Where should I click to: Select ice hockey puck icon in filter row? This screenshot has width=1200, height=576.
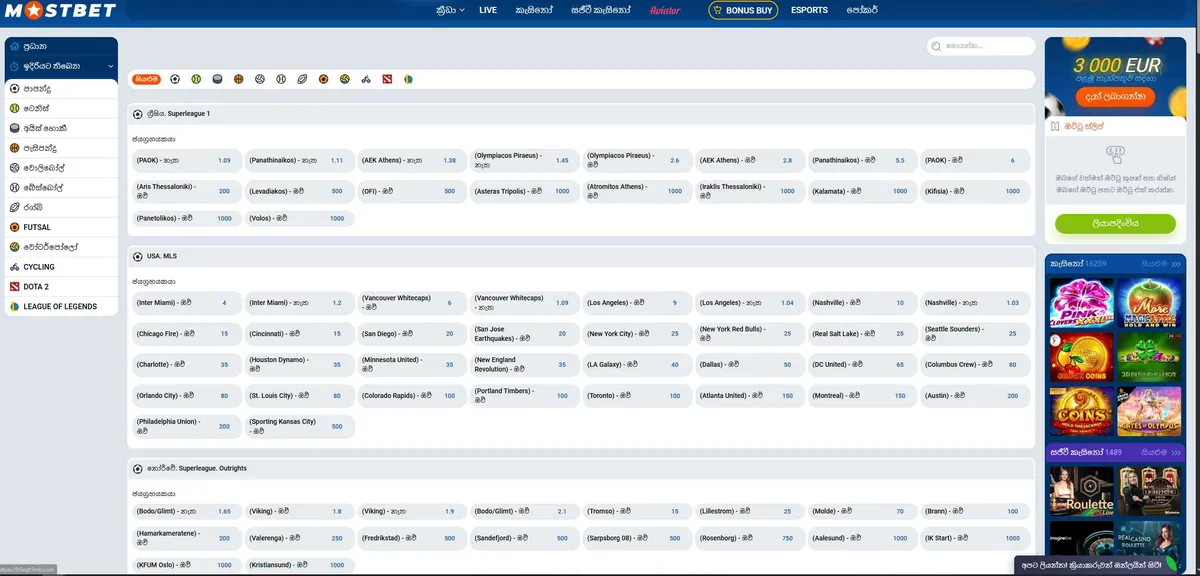[217, 79]
